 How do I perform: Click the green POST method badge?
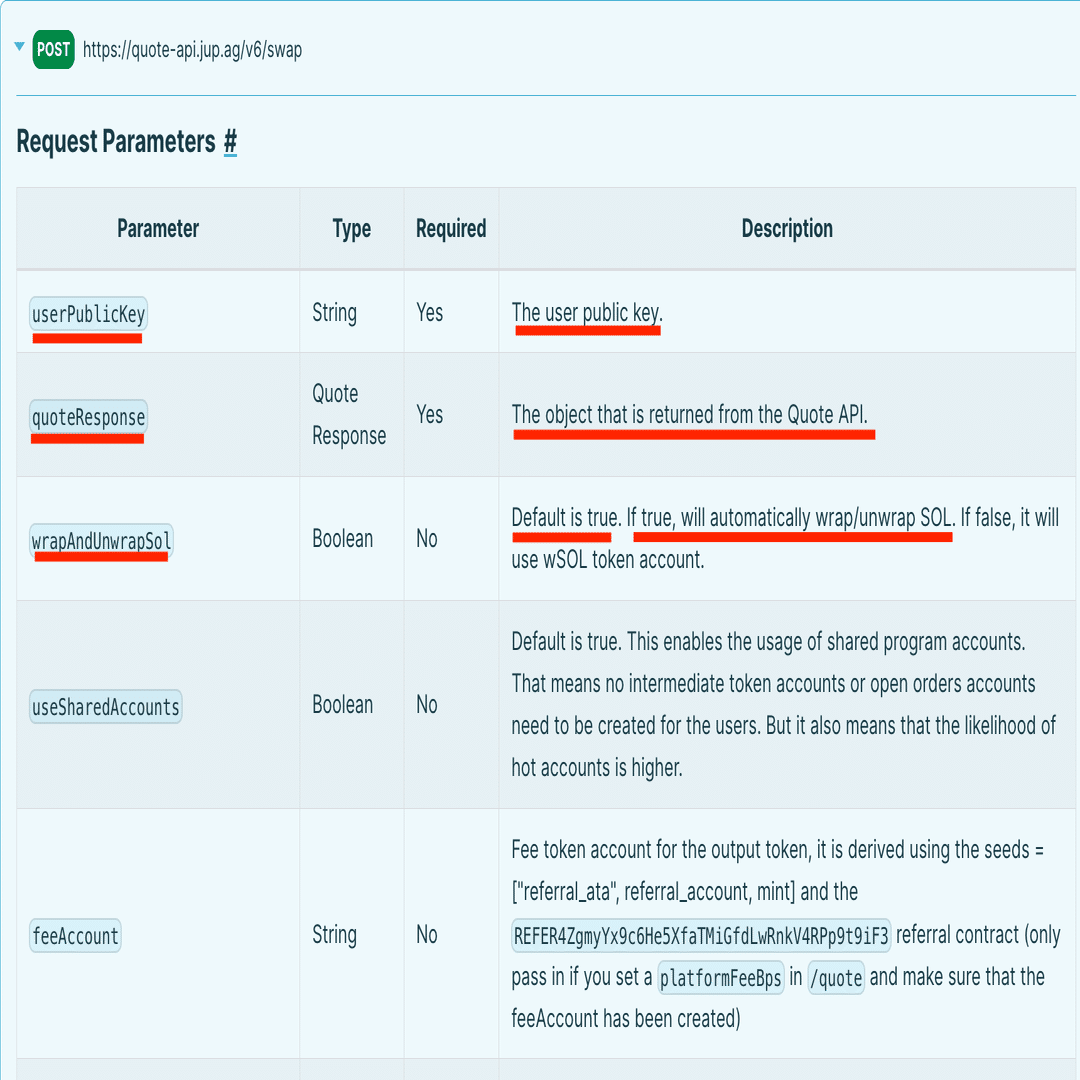[x=53, y=50]
